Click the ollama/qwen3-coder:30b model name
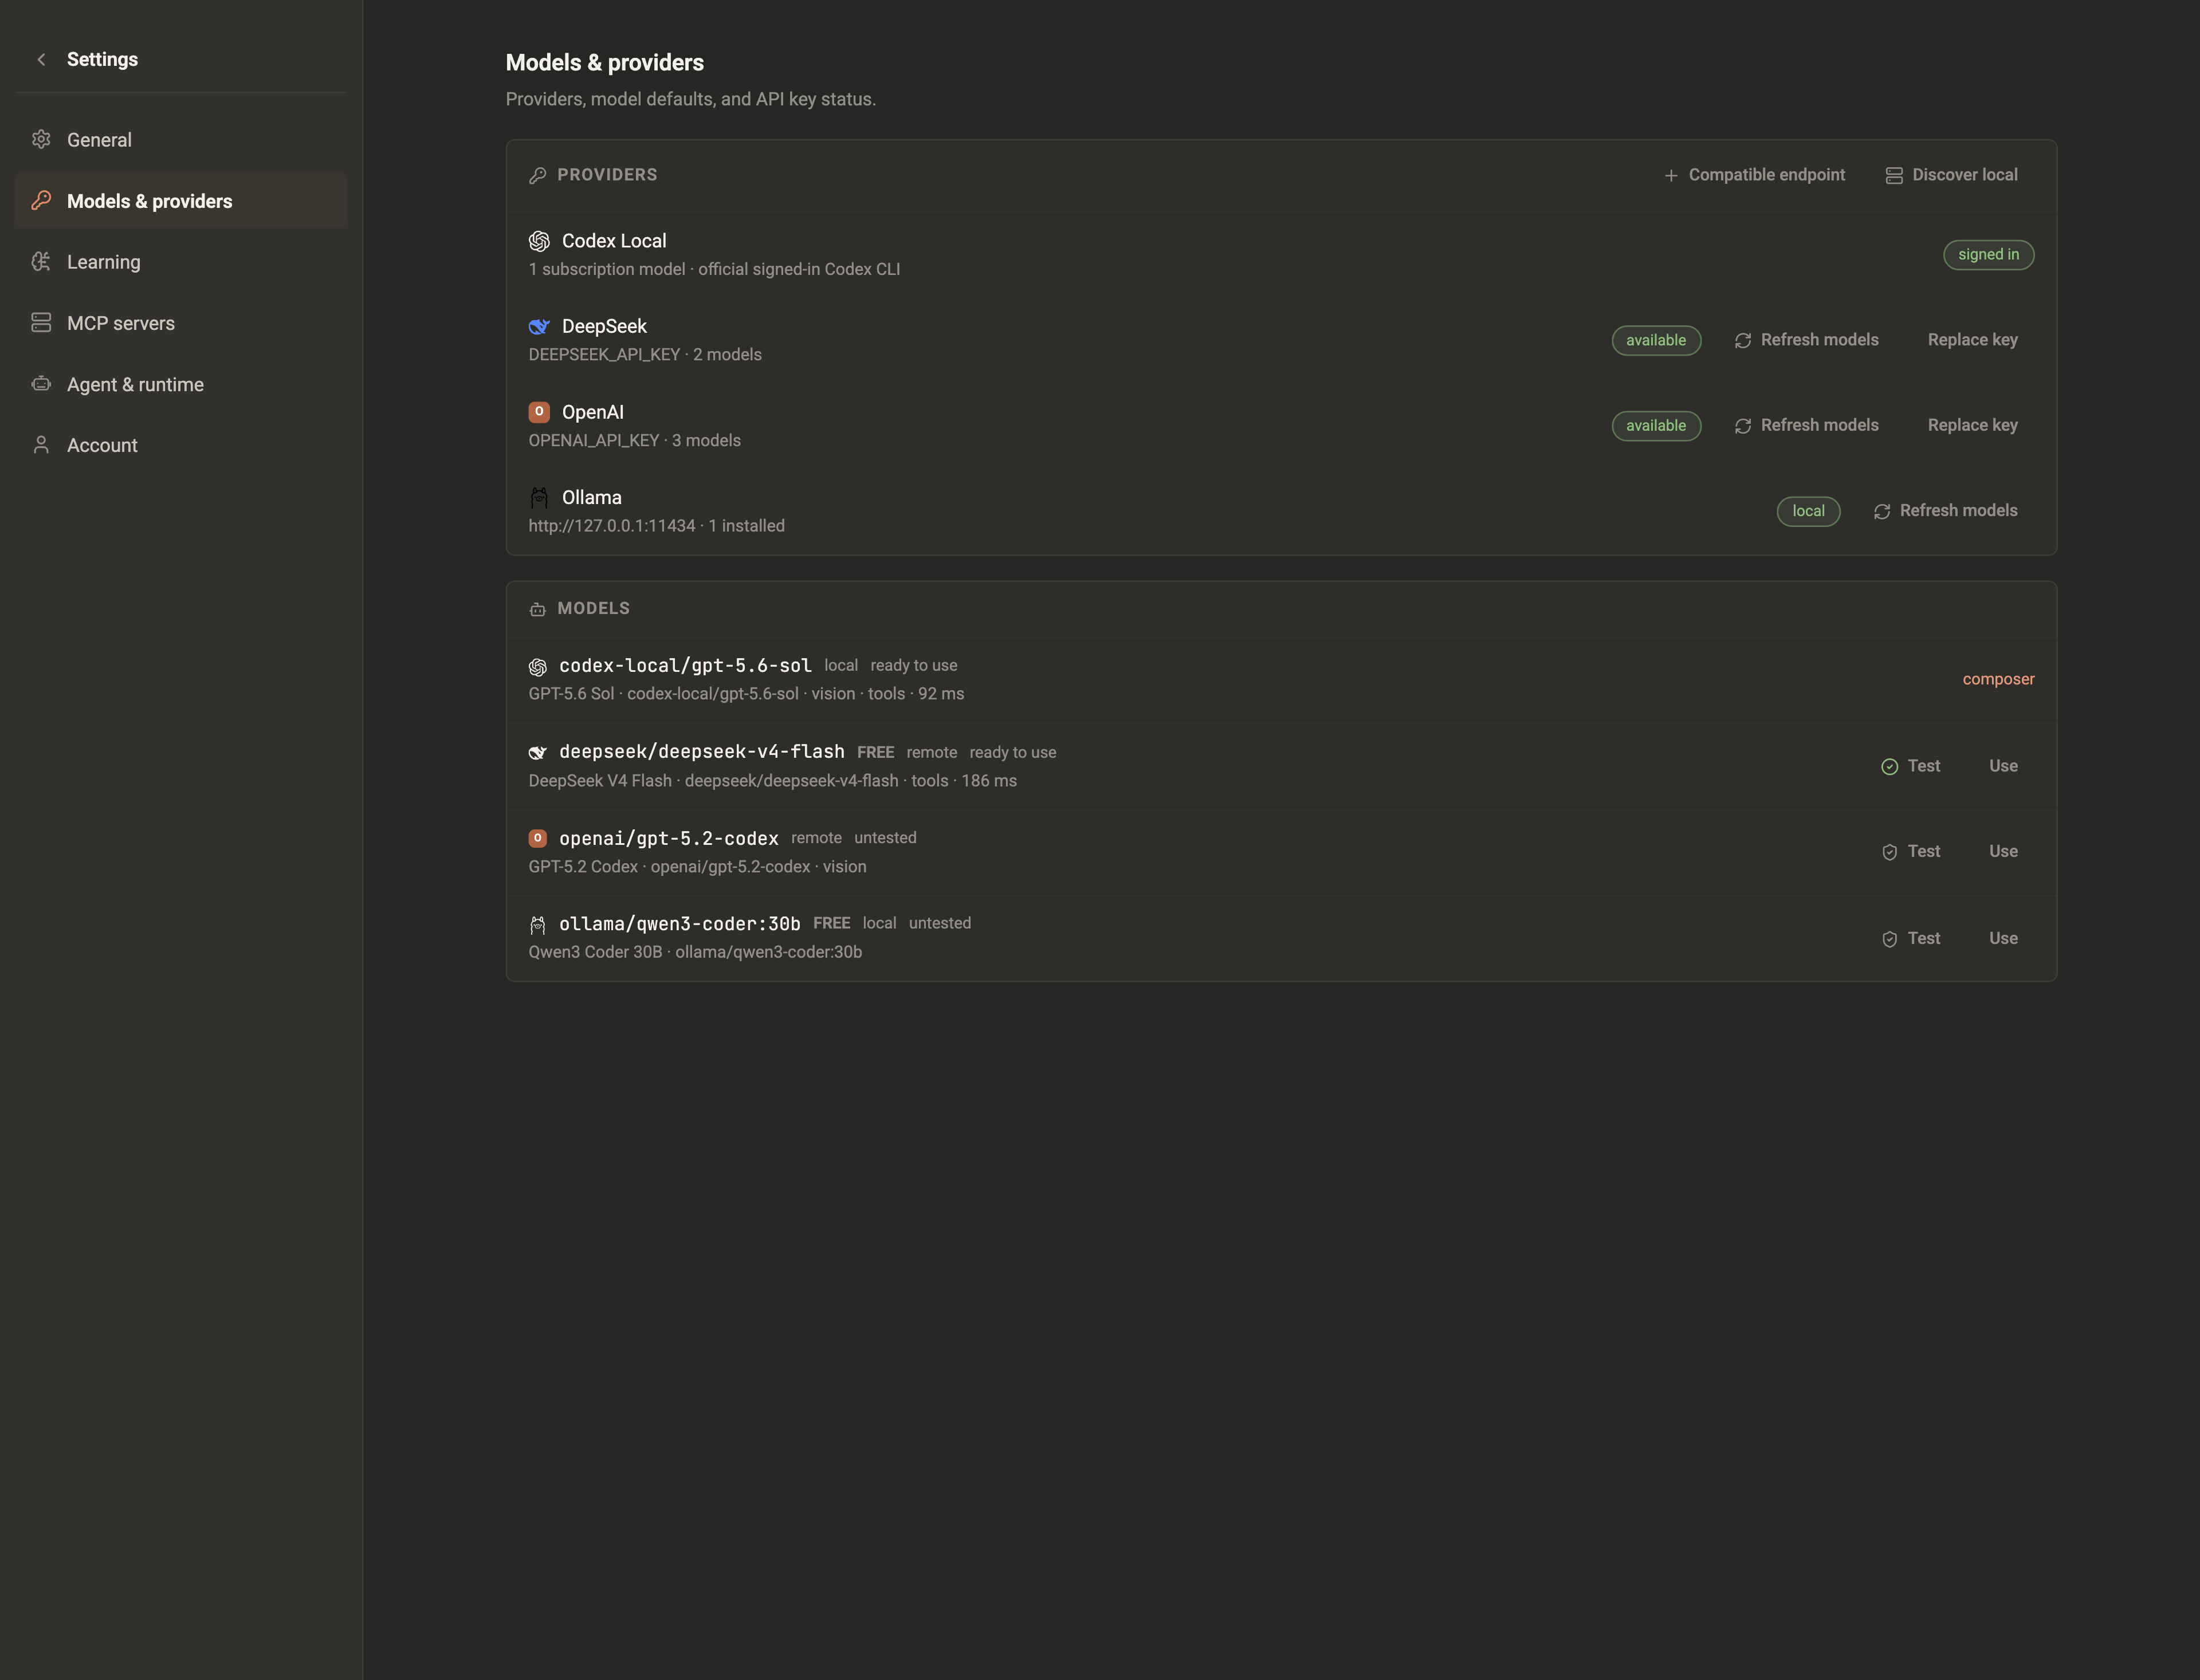This screenshot has width=2200, height=1680. point(680,924)
